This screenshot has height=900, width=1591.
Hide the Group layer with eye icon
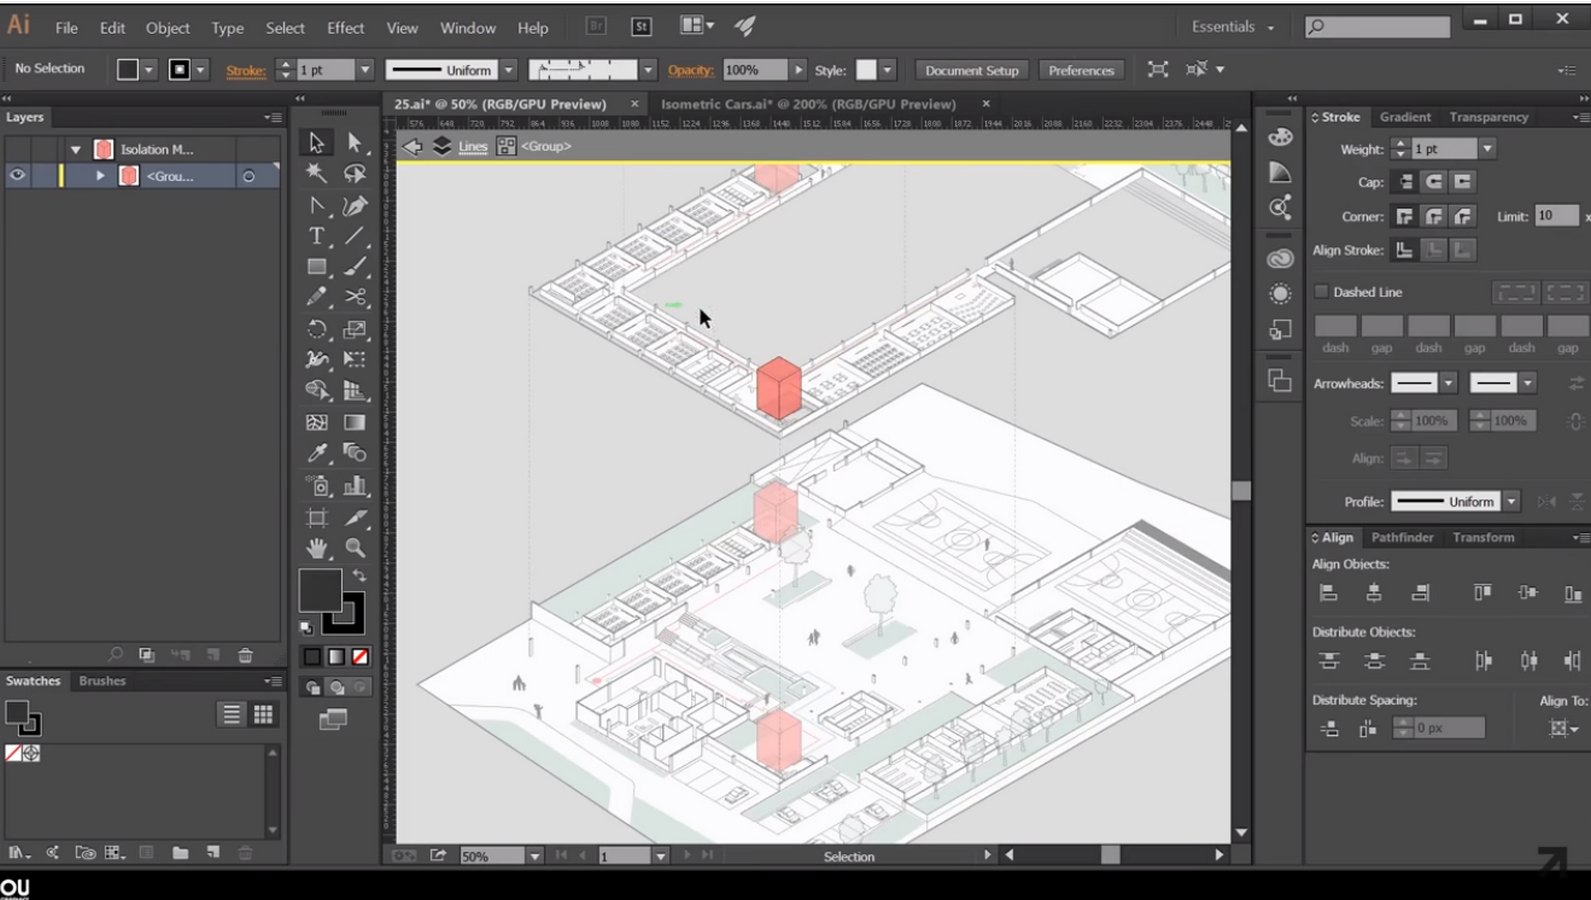click(x=17, y=175)
